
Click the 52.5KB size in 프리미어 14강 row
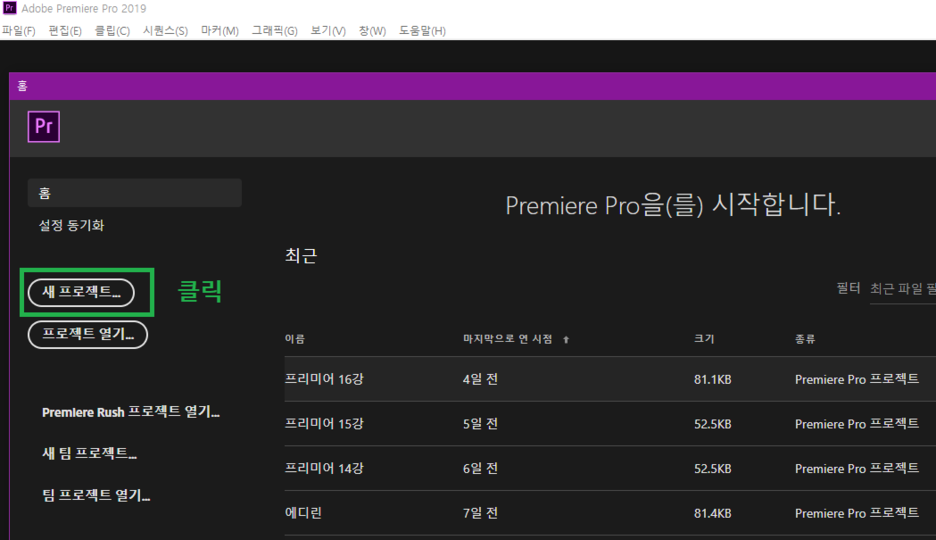coord(713,468)
